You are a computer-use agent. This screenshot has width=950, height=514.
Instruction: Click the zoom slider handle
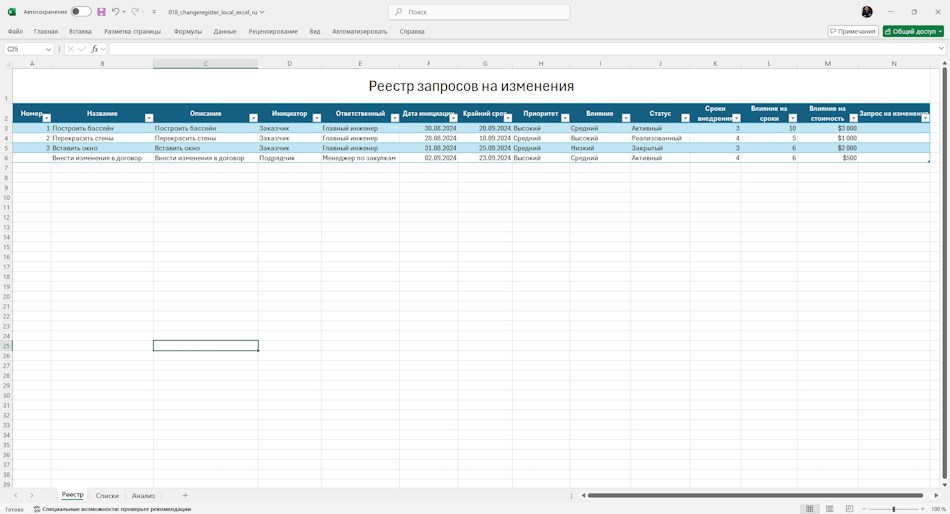pyautogui.click(x=894, y=509)
